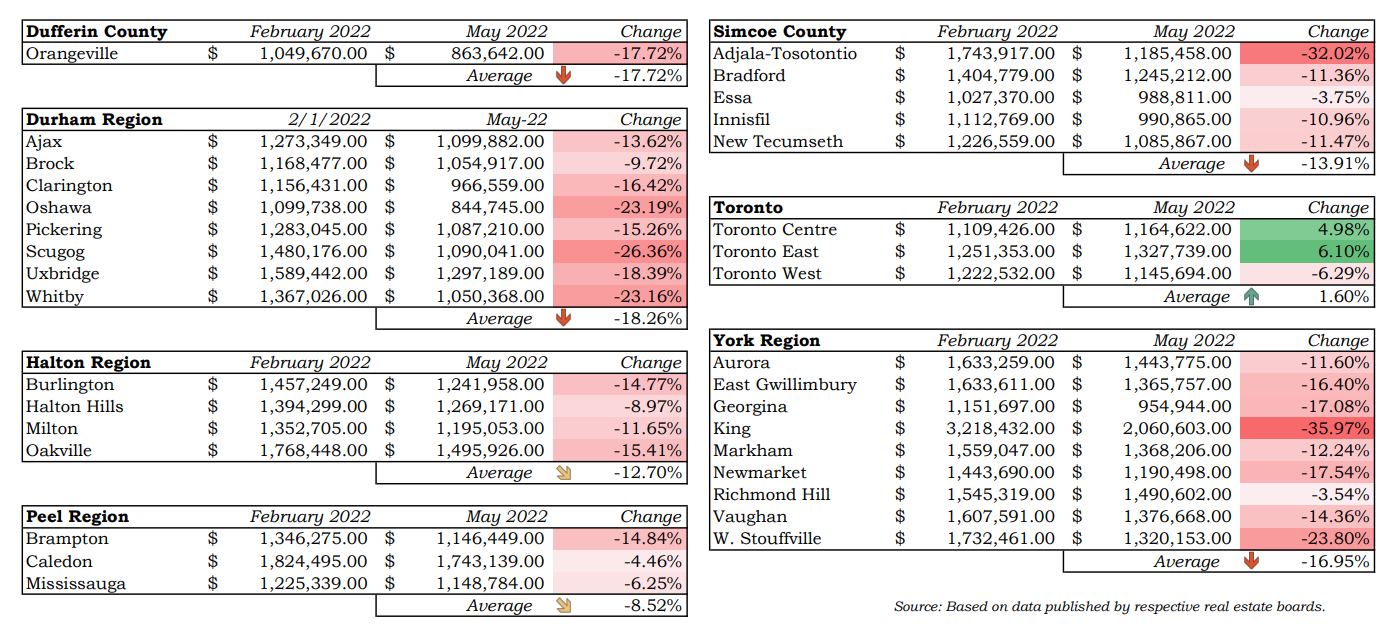Click the green up arrow in Toronto average

tap(1251, 296)
